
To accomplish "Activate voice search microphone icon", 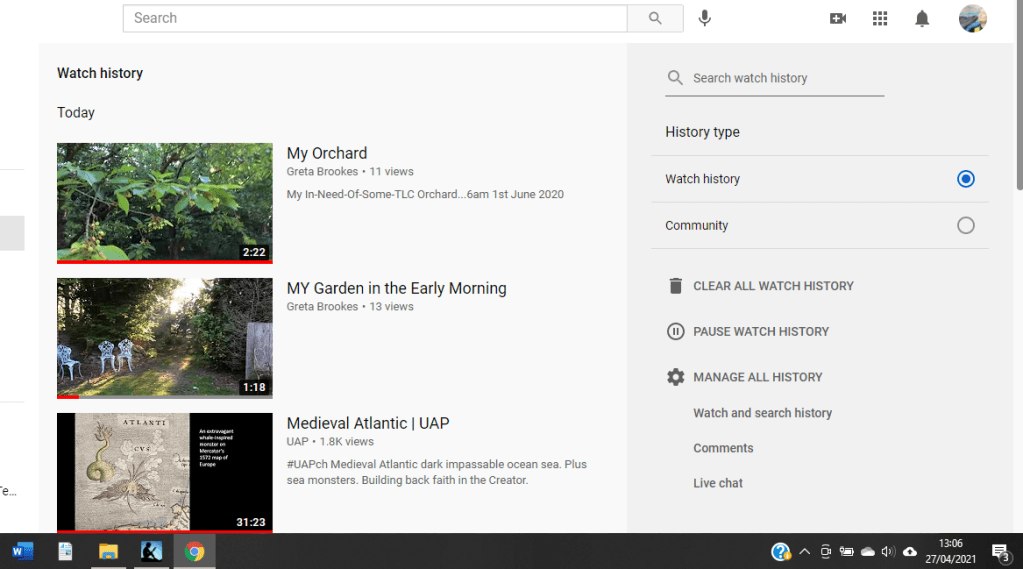I will (x=705, y=18).
